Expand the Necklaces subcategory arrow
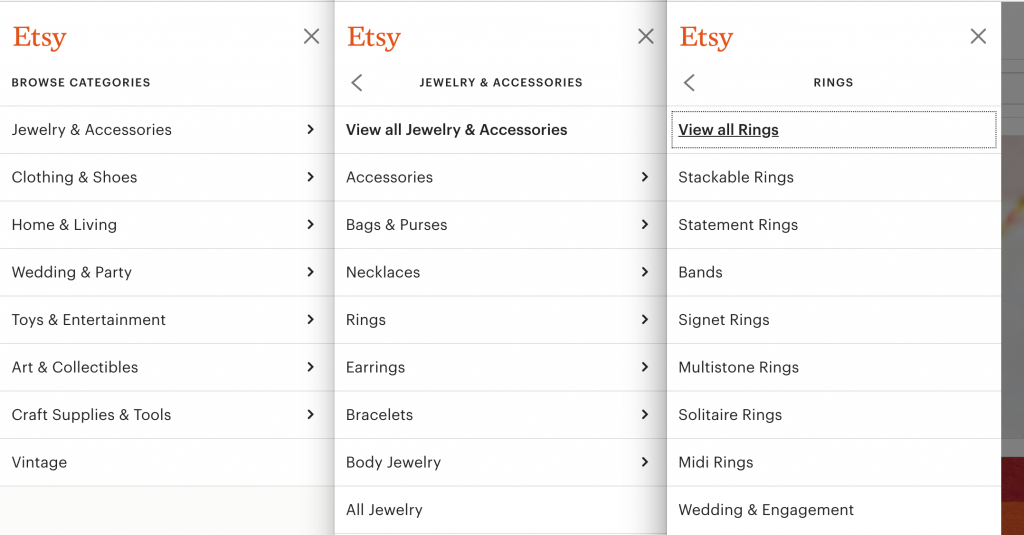Image resolution: width=1024 pixels, height=535 pixels. coord(644,272)
